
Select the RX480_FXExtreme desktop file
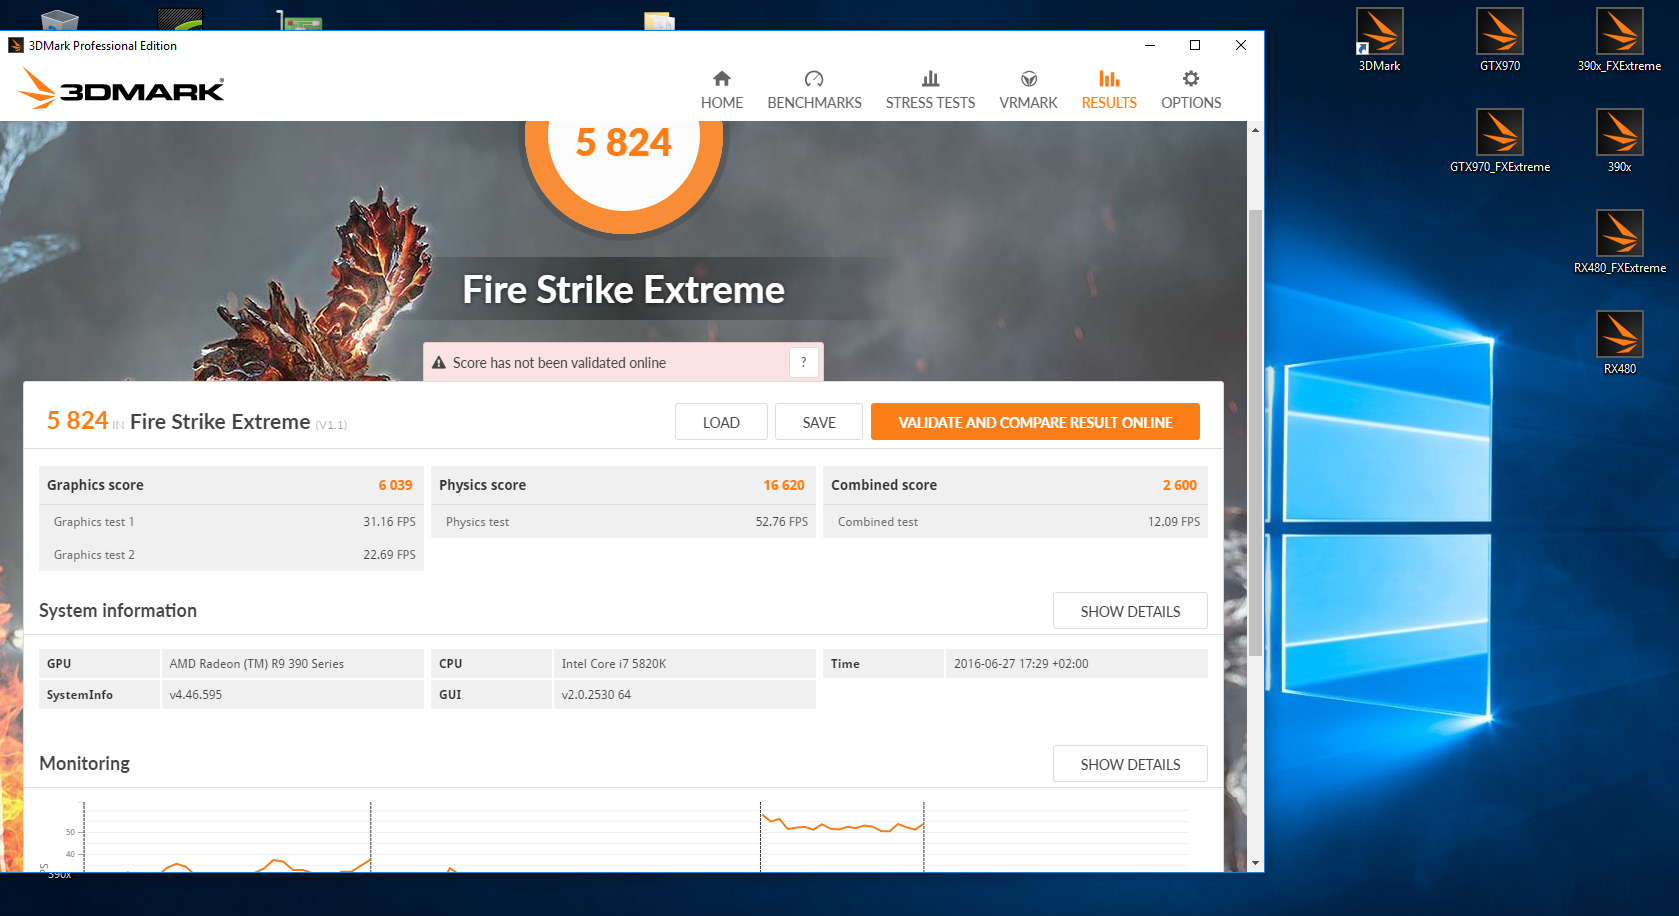coord(1619,241)
